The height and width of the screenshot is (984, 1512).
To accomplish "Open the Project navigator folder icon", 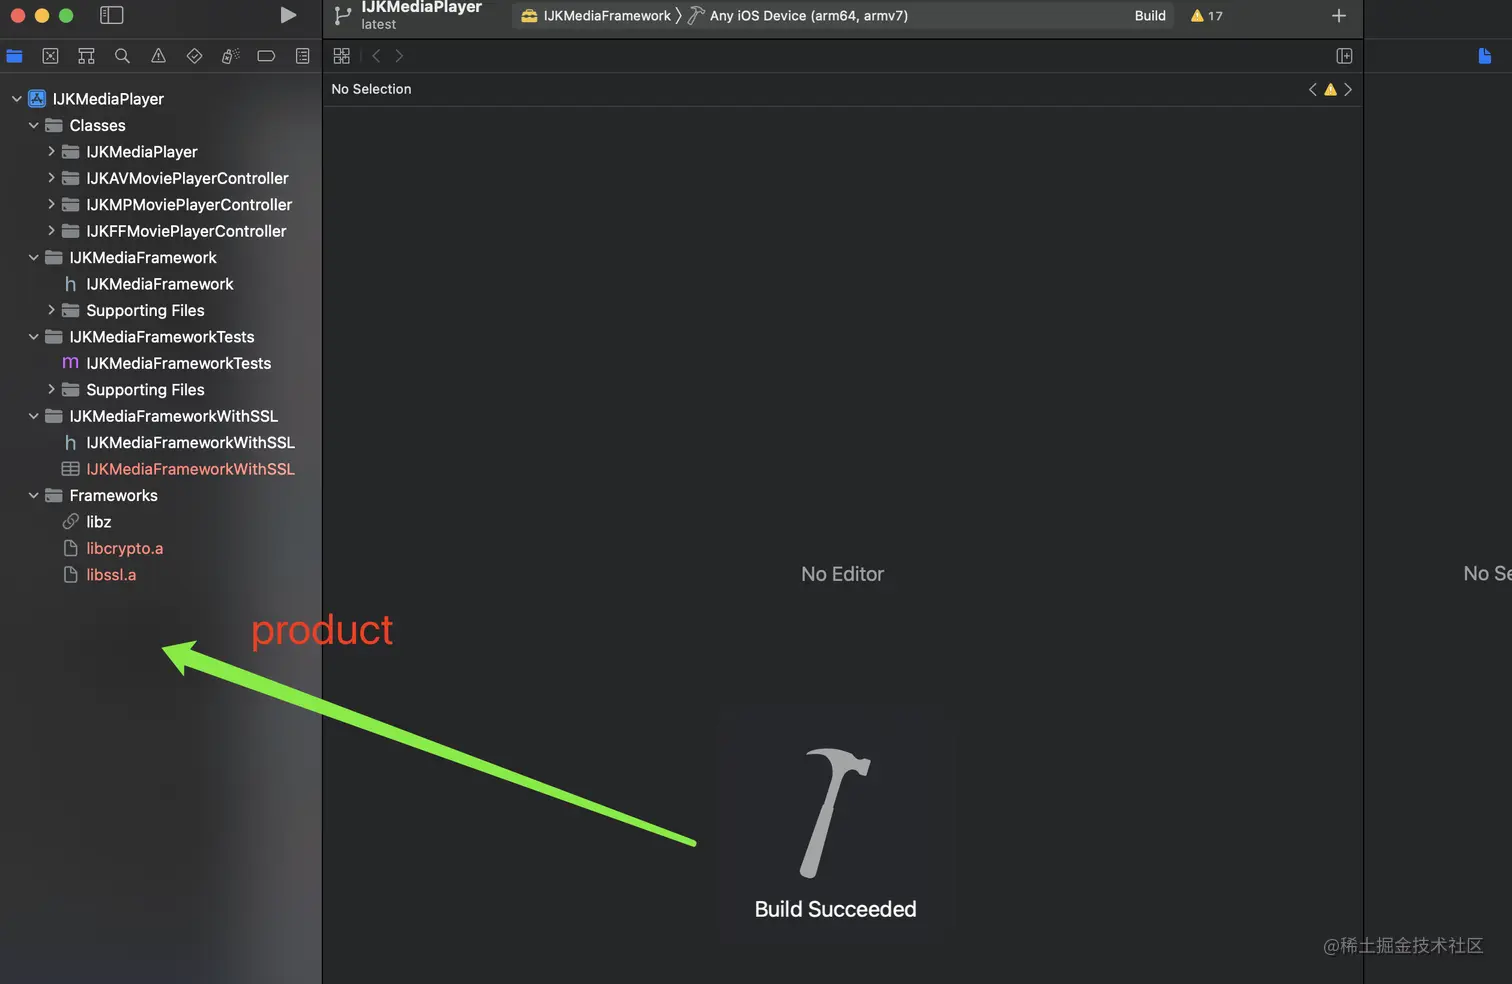I will point(14,56).
